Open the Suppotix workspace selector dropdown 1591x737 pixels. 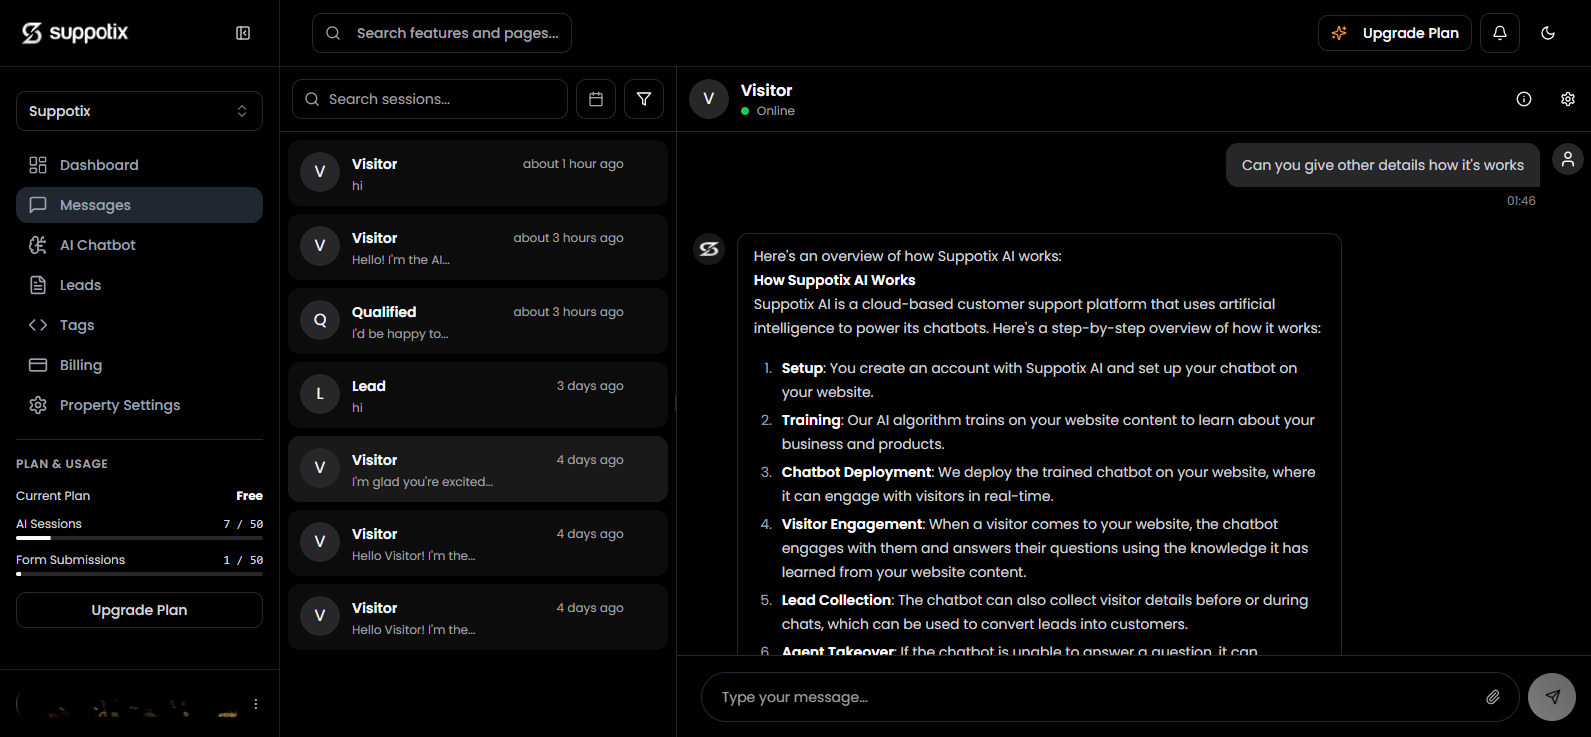click(139, 111)
